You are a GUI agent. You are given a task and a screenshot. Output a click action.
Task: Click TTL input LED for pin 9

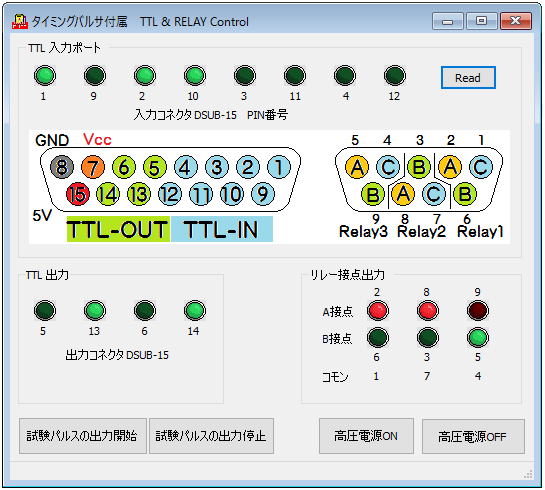tap(95, 75)
